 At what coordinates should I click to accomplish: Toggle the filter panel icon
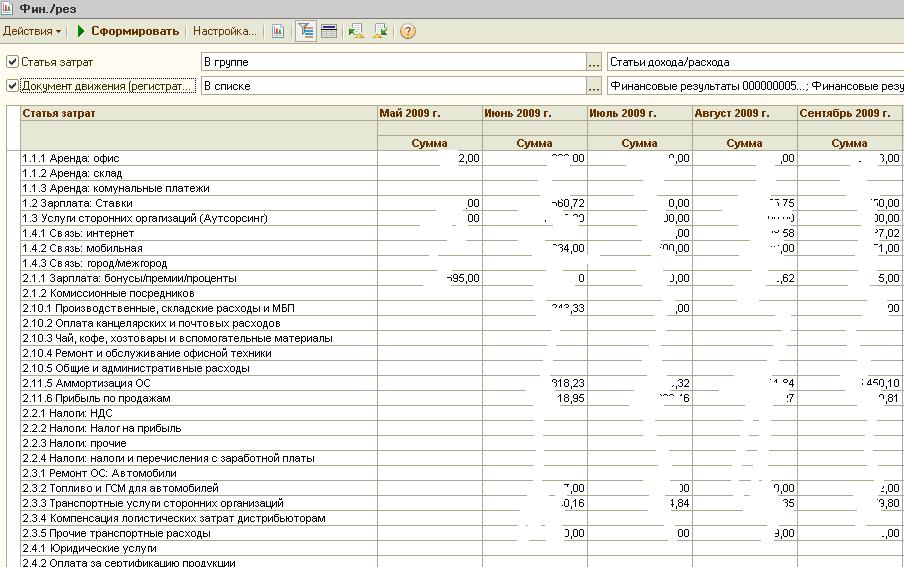(306, 31)
